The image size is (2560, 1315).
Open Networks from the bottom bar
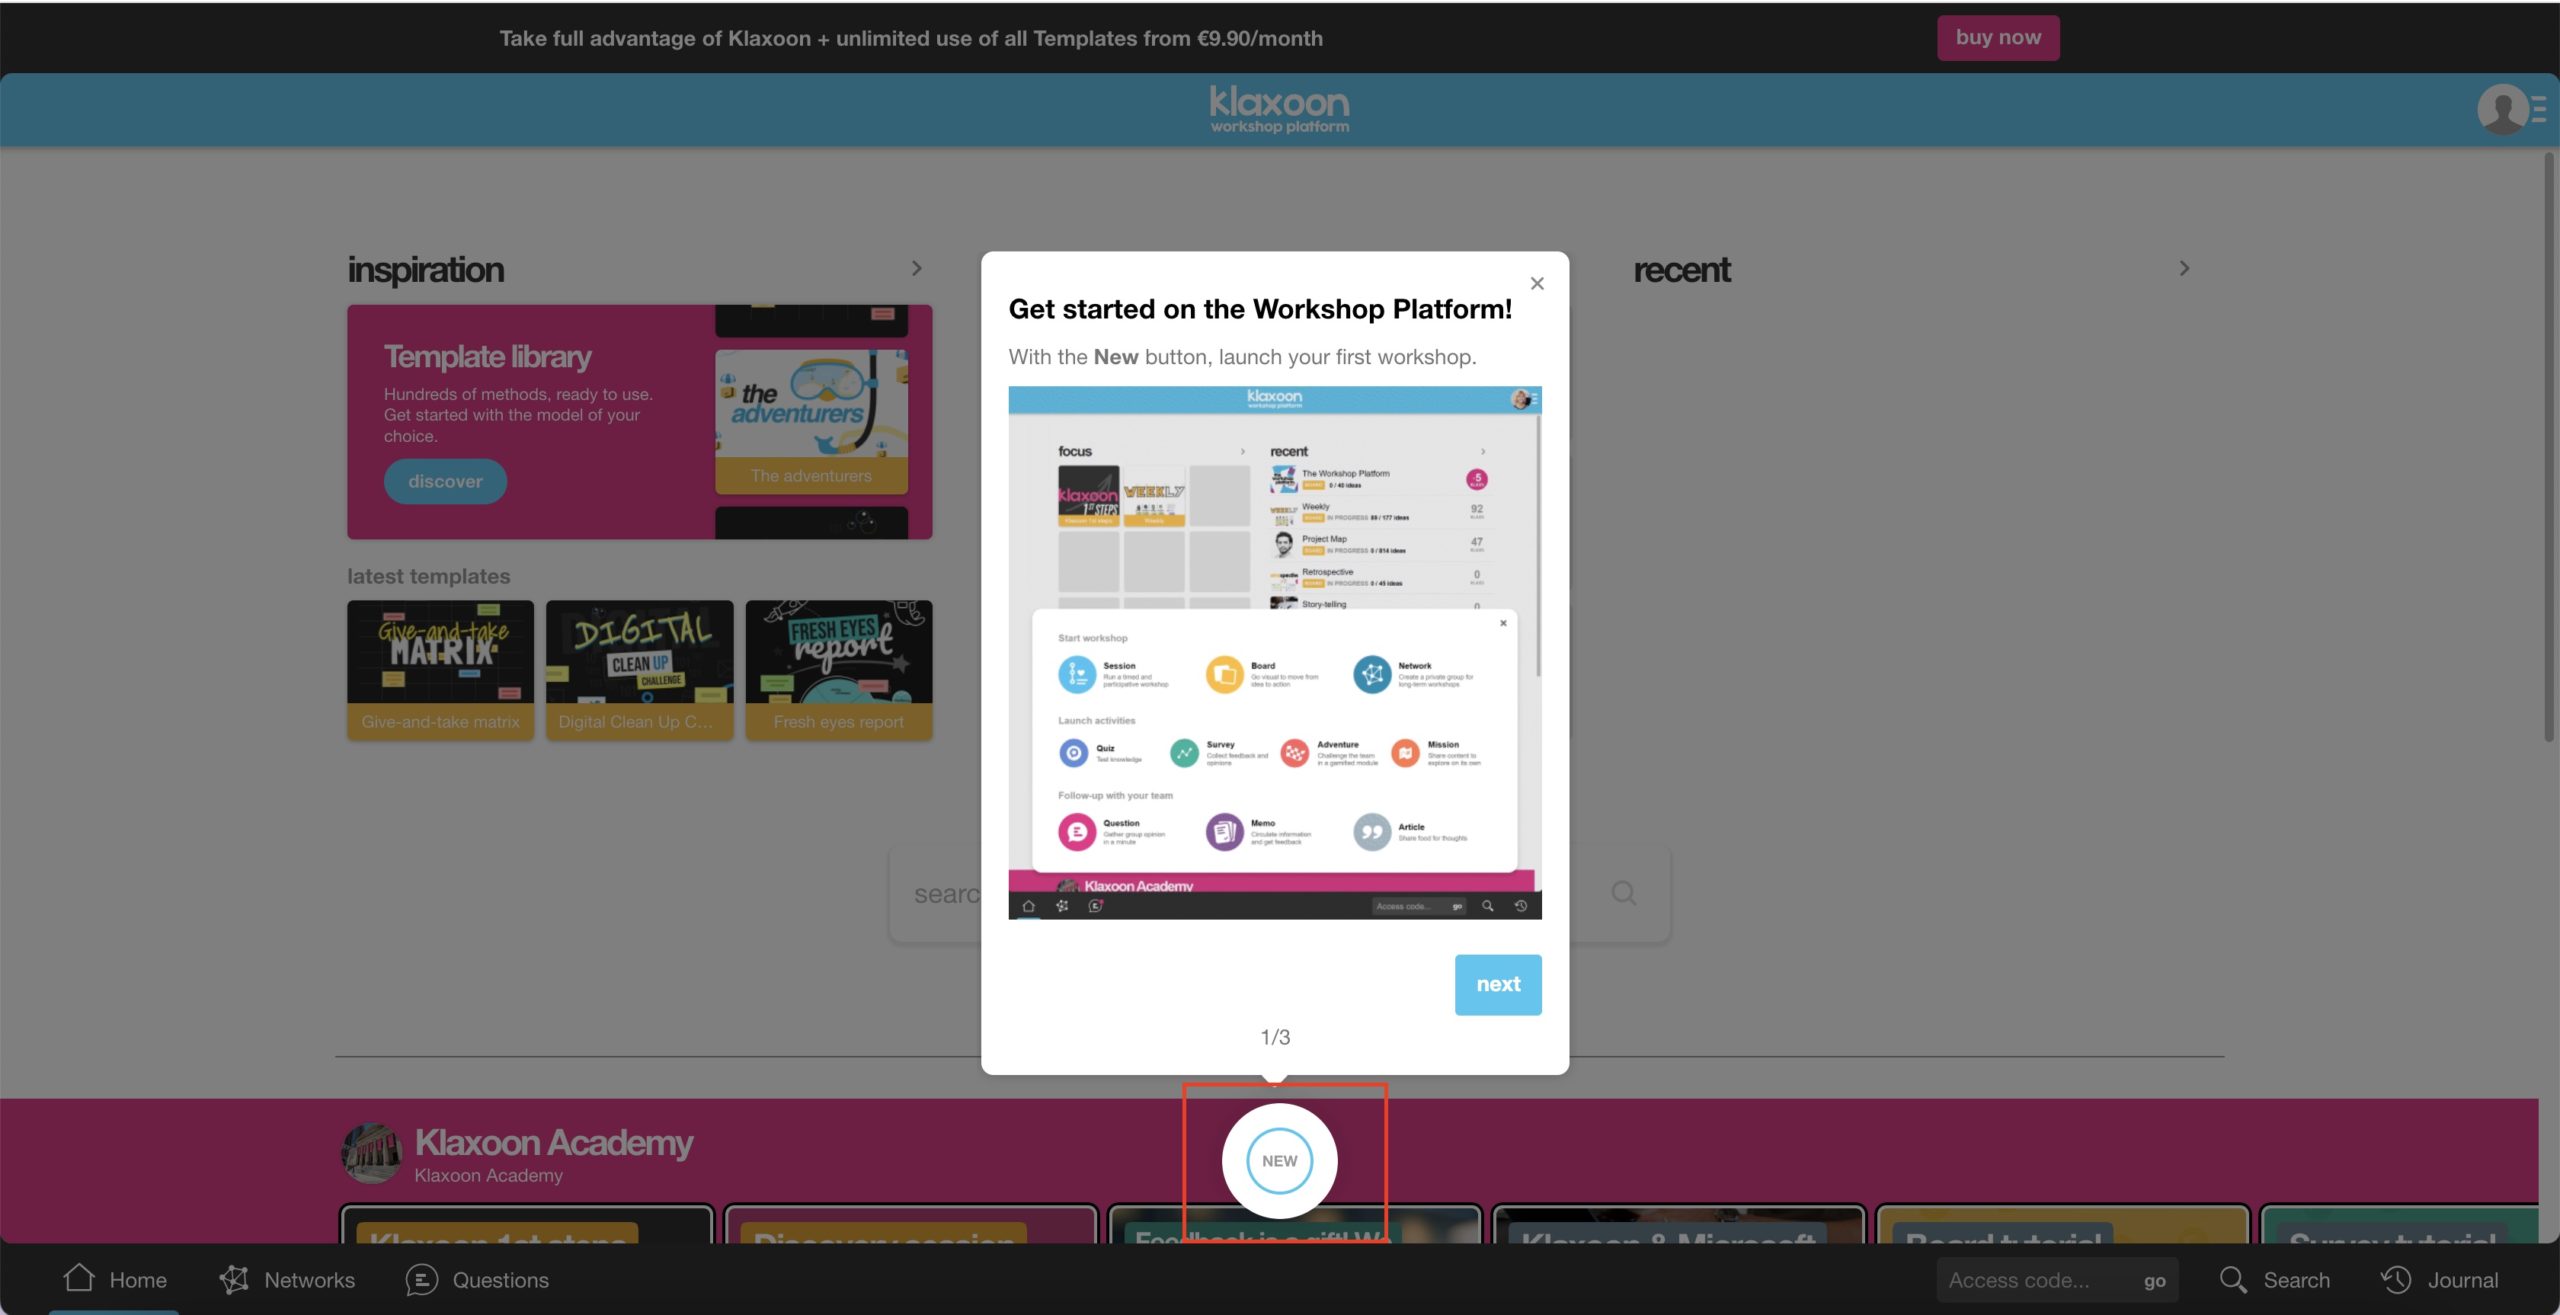pos(287,1279)
